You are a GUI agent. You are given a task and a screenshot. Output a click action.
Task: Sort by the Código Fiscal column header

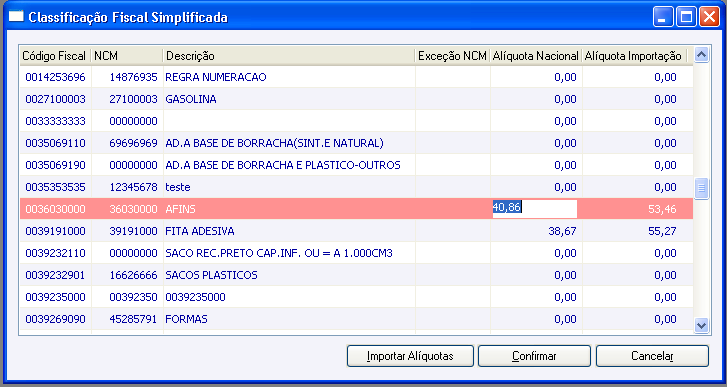55,56
